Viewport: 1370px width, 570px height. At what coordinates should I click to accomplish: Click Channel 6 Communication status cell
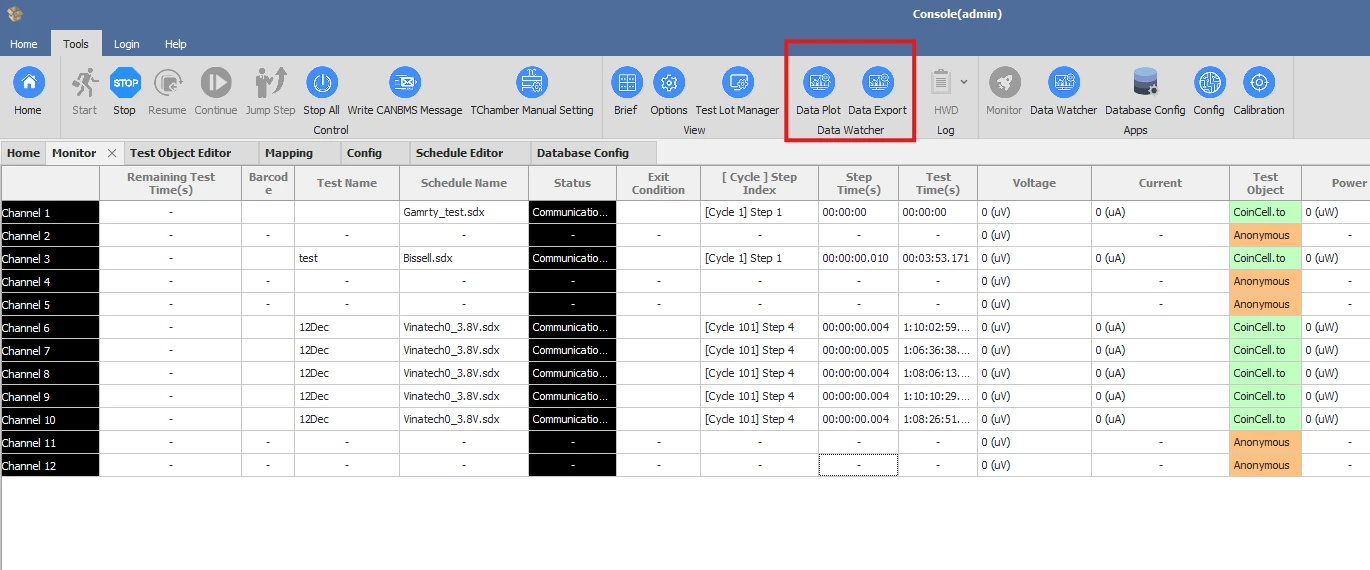(x=573, y=327)
